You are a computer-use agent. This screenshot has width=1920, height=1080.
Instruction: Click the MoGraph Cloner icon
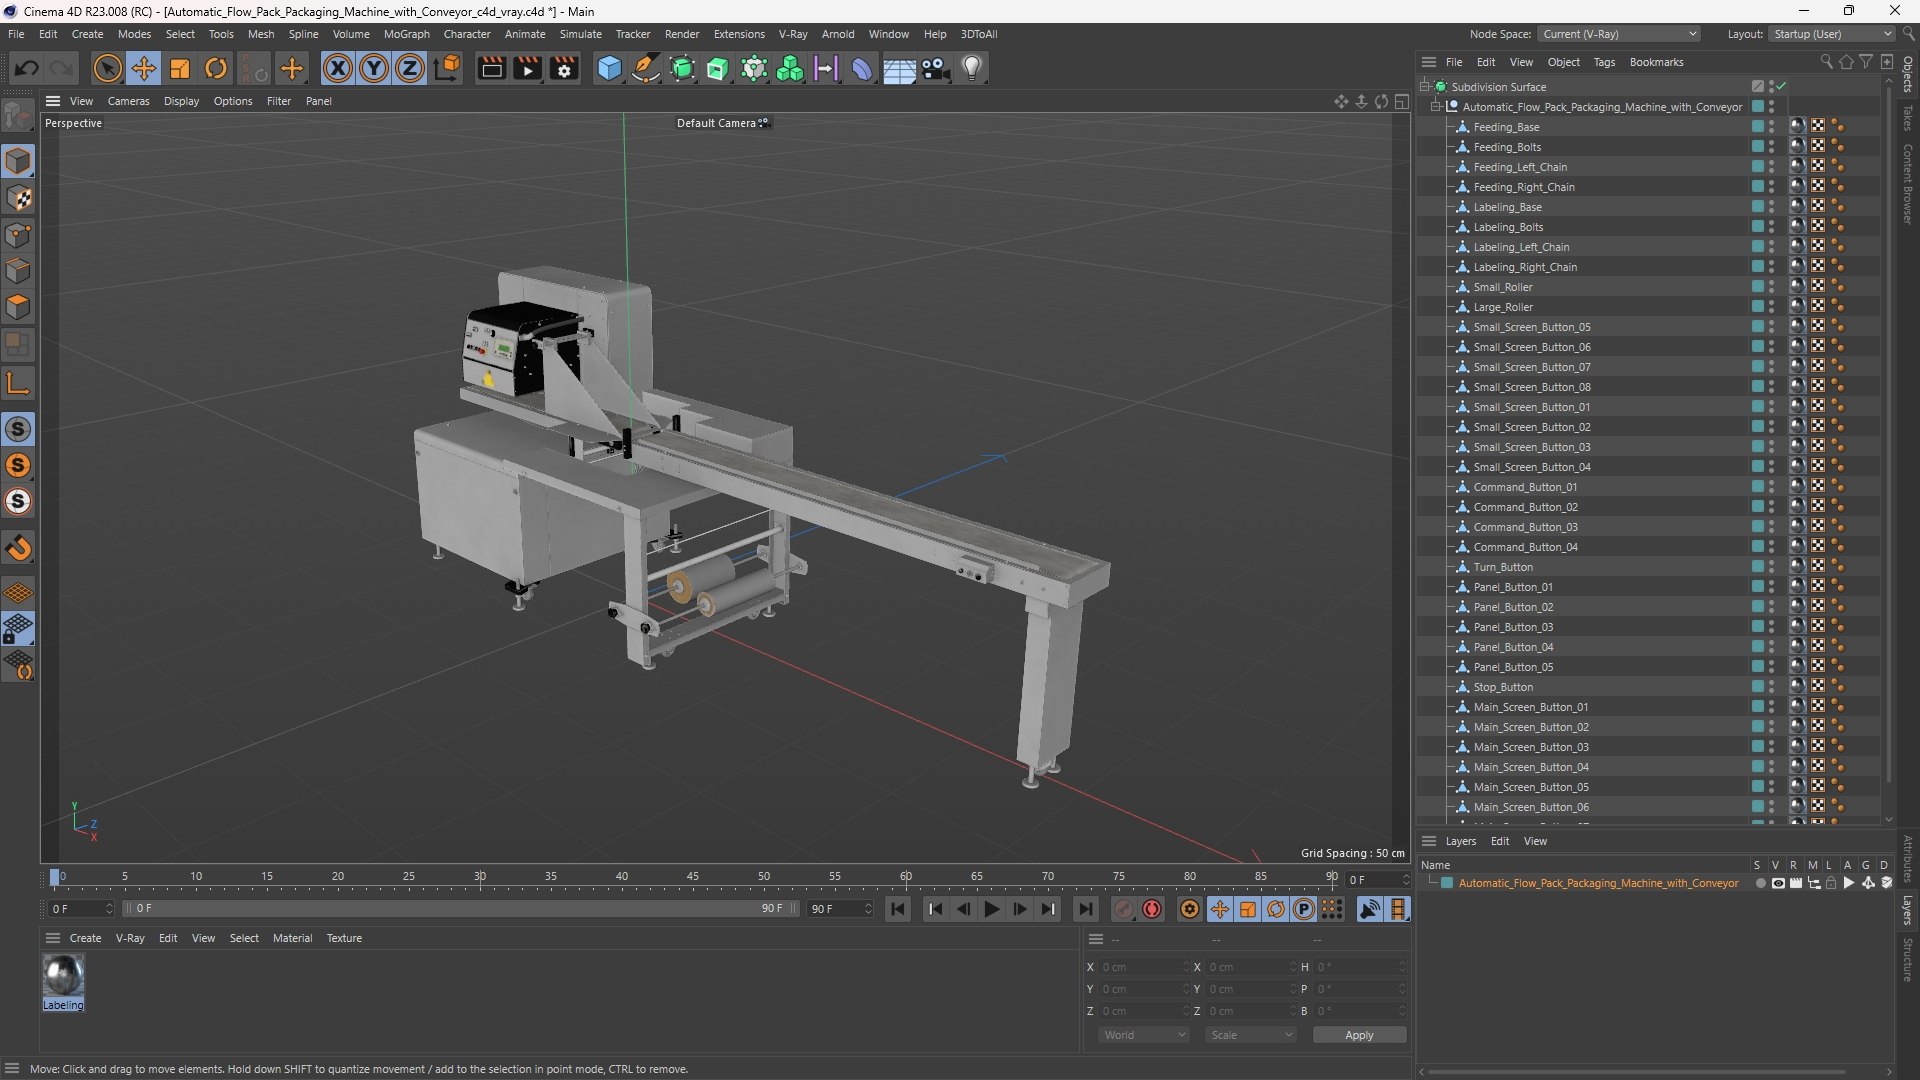click(x=790, y=68)
